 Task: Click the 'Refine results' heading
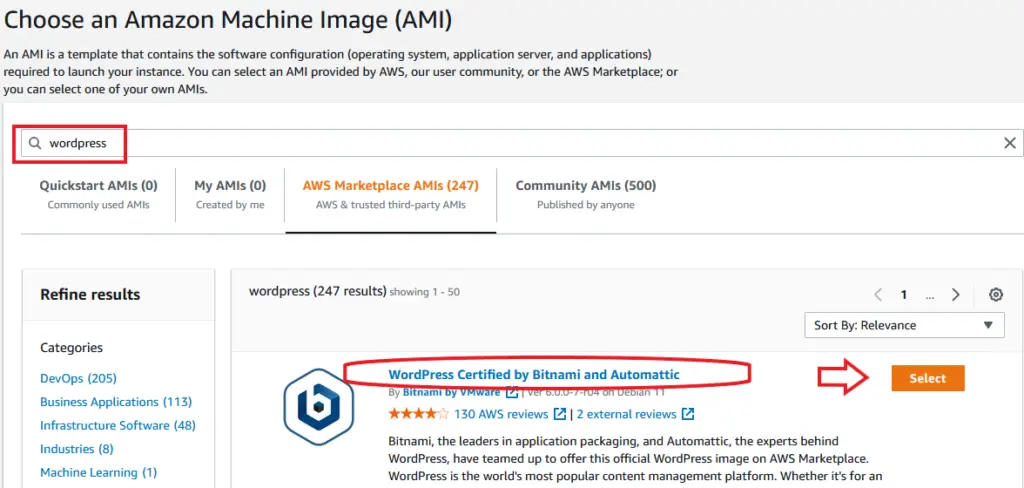(x=90, y=295)
